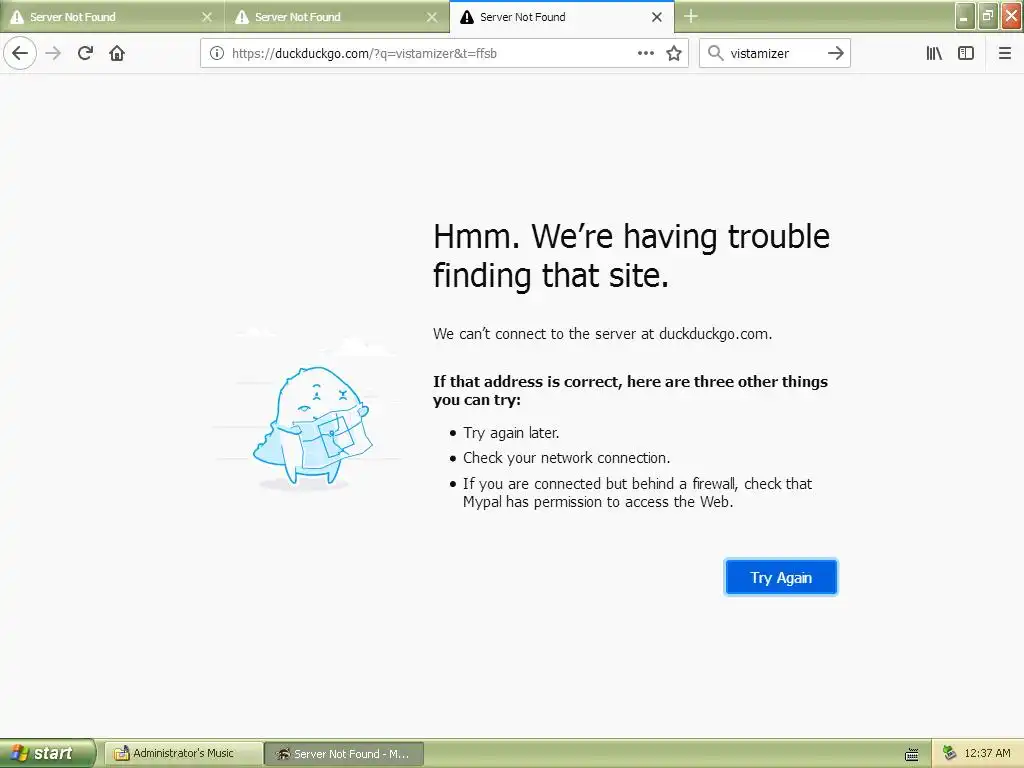Submit search with the go arrow
Screen dimensions: 1024x768
tap(836, 53)
